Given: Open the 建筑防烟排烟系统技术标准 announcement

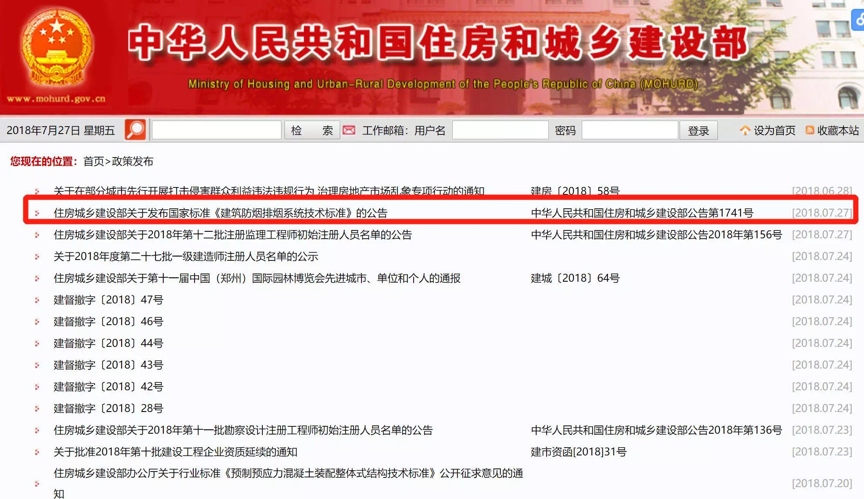Looking at the screenshot, I should coord(220,213).
